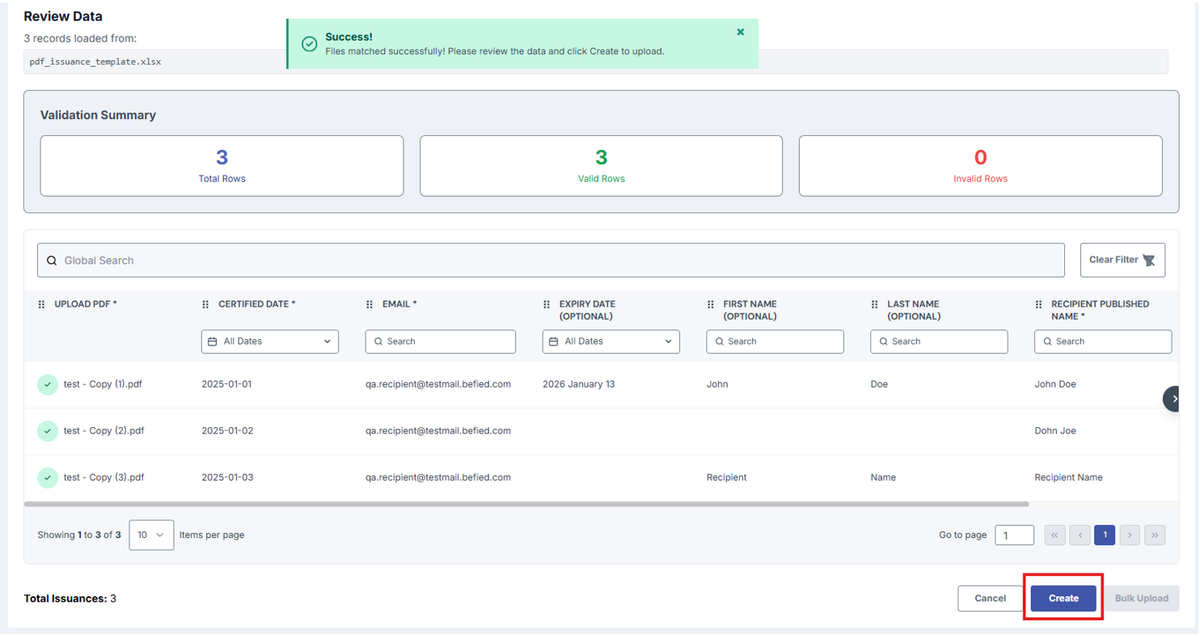This screenshot has width=1200, height=636.
Task: Click expiry date 2026 January 13
Action: point(578,384)
